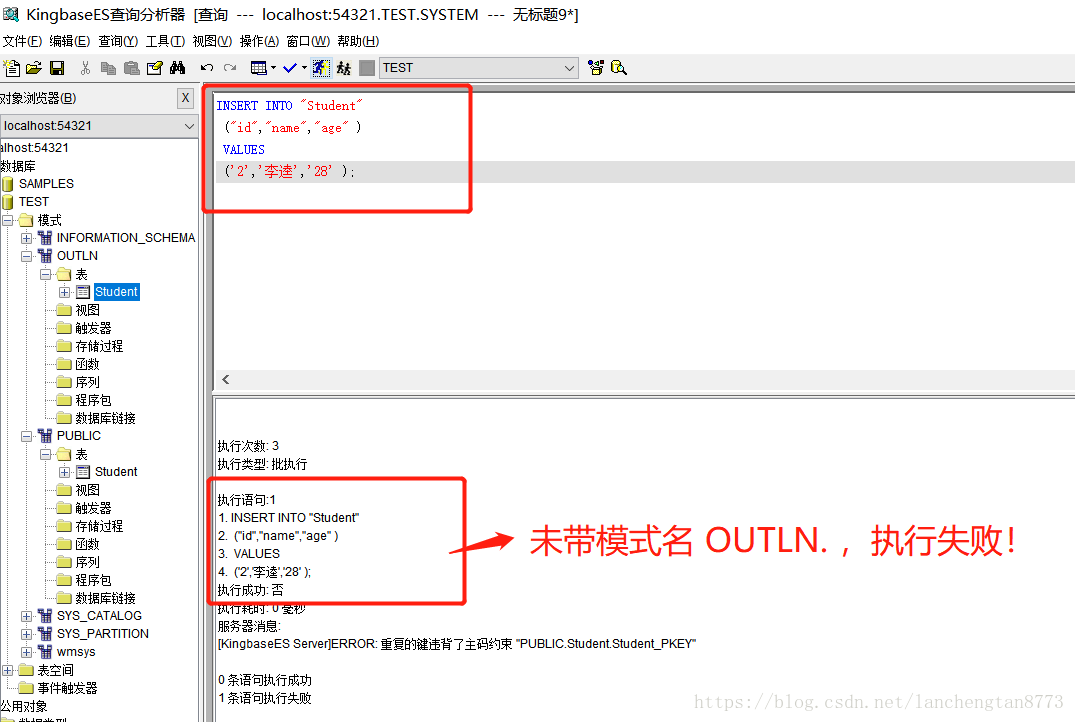Open the 窗口(W) menu

pyautogui.click(x=308, y=41)
